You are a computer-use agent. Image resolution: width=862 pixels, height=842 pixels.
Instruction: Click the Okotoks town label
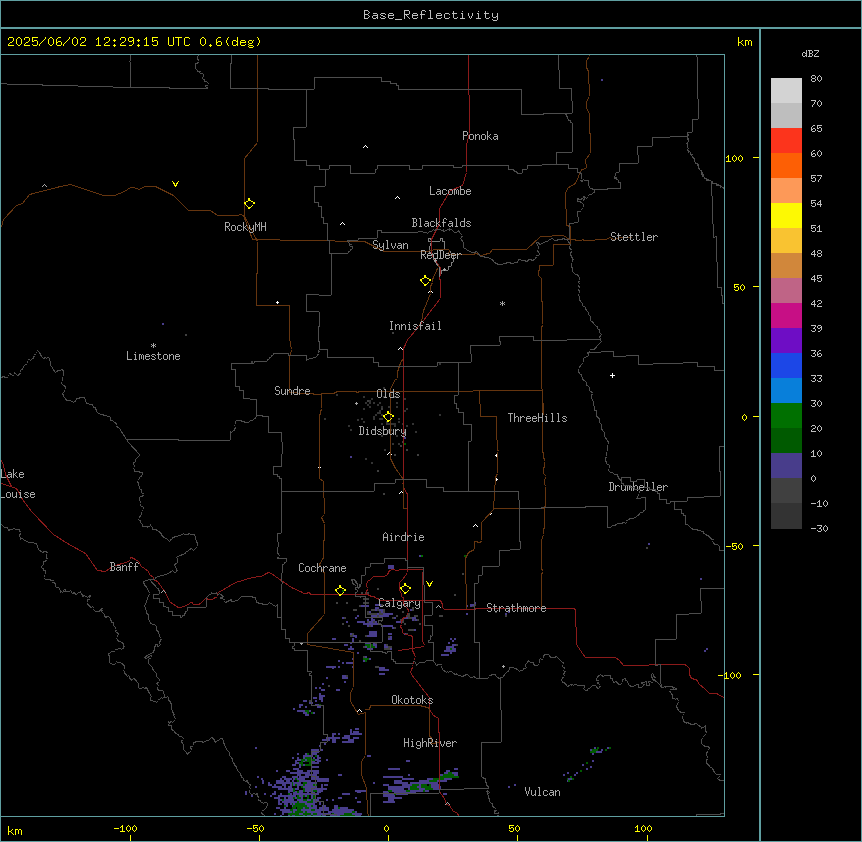(x=412, y=700)
